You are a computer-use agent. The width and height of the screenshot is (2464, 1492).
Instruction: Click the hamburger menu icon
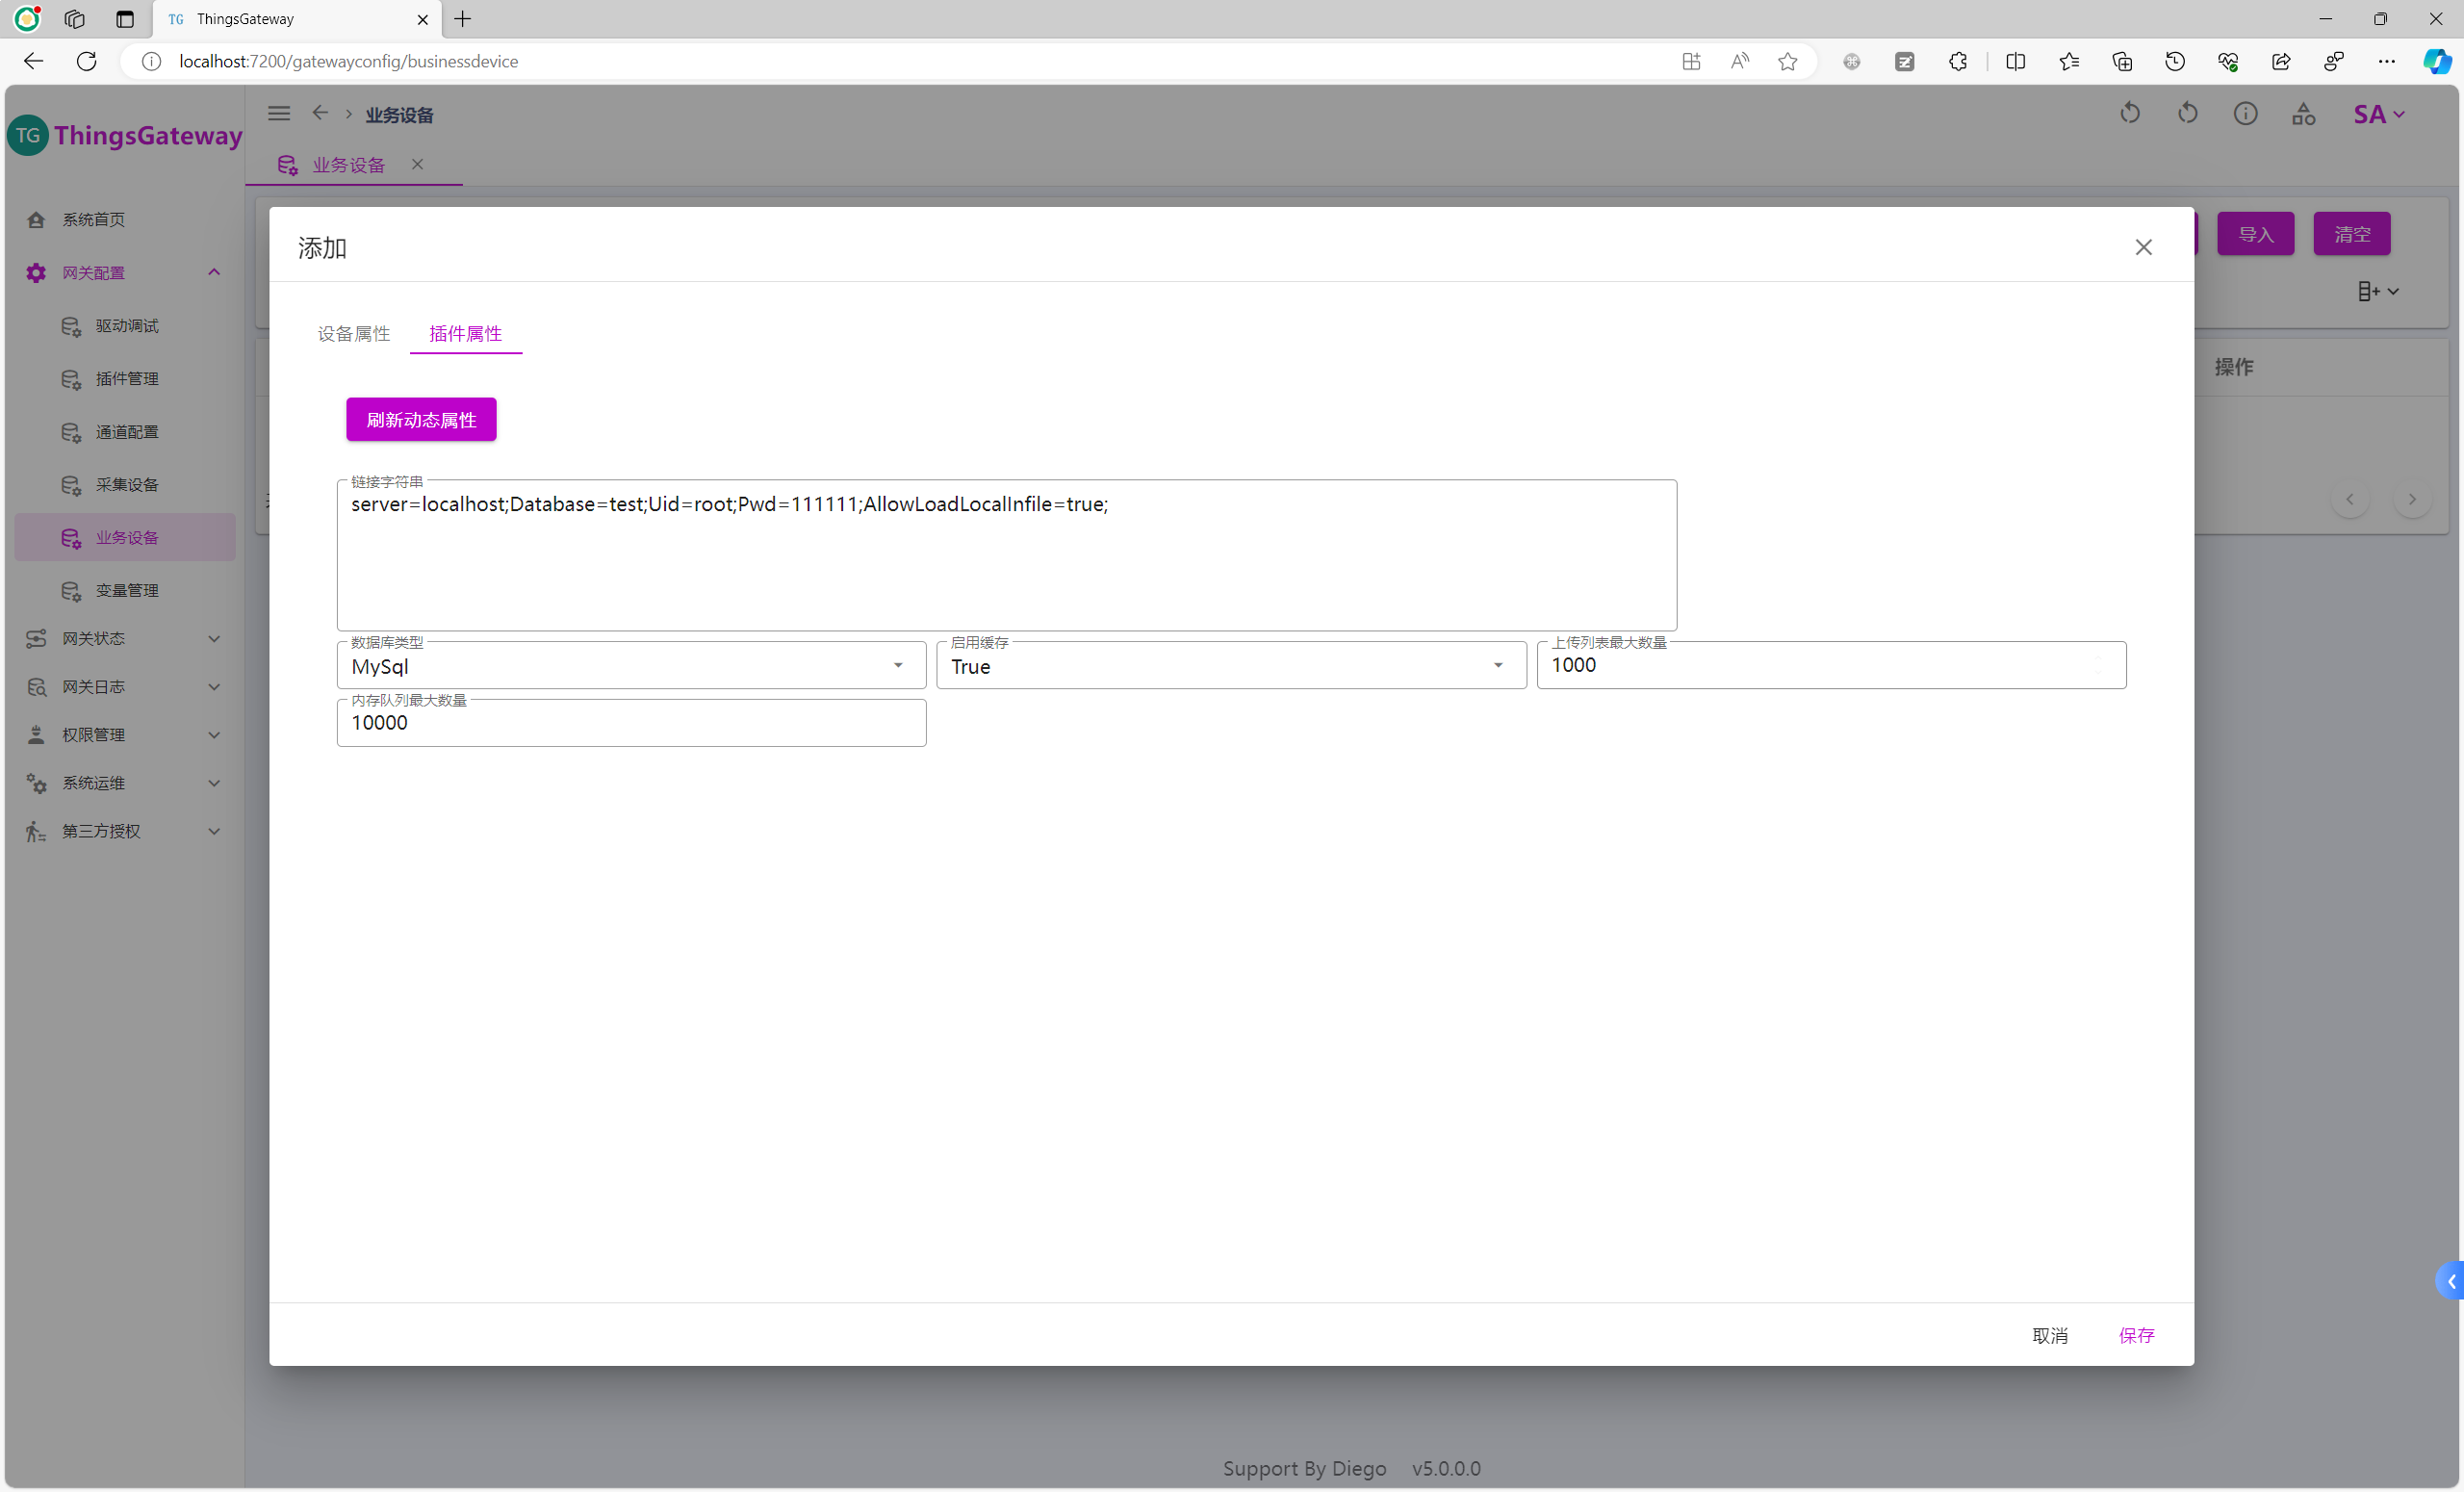click(x=279, y=114)
